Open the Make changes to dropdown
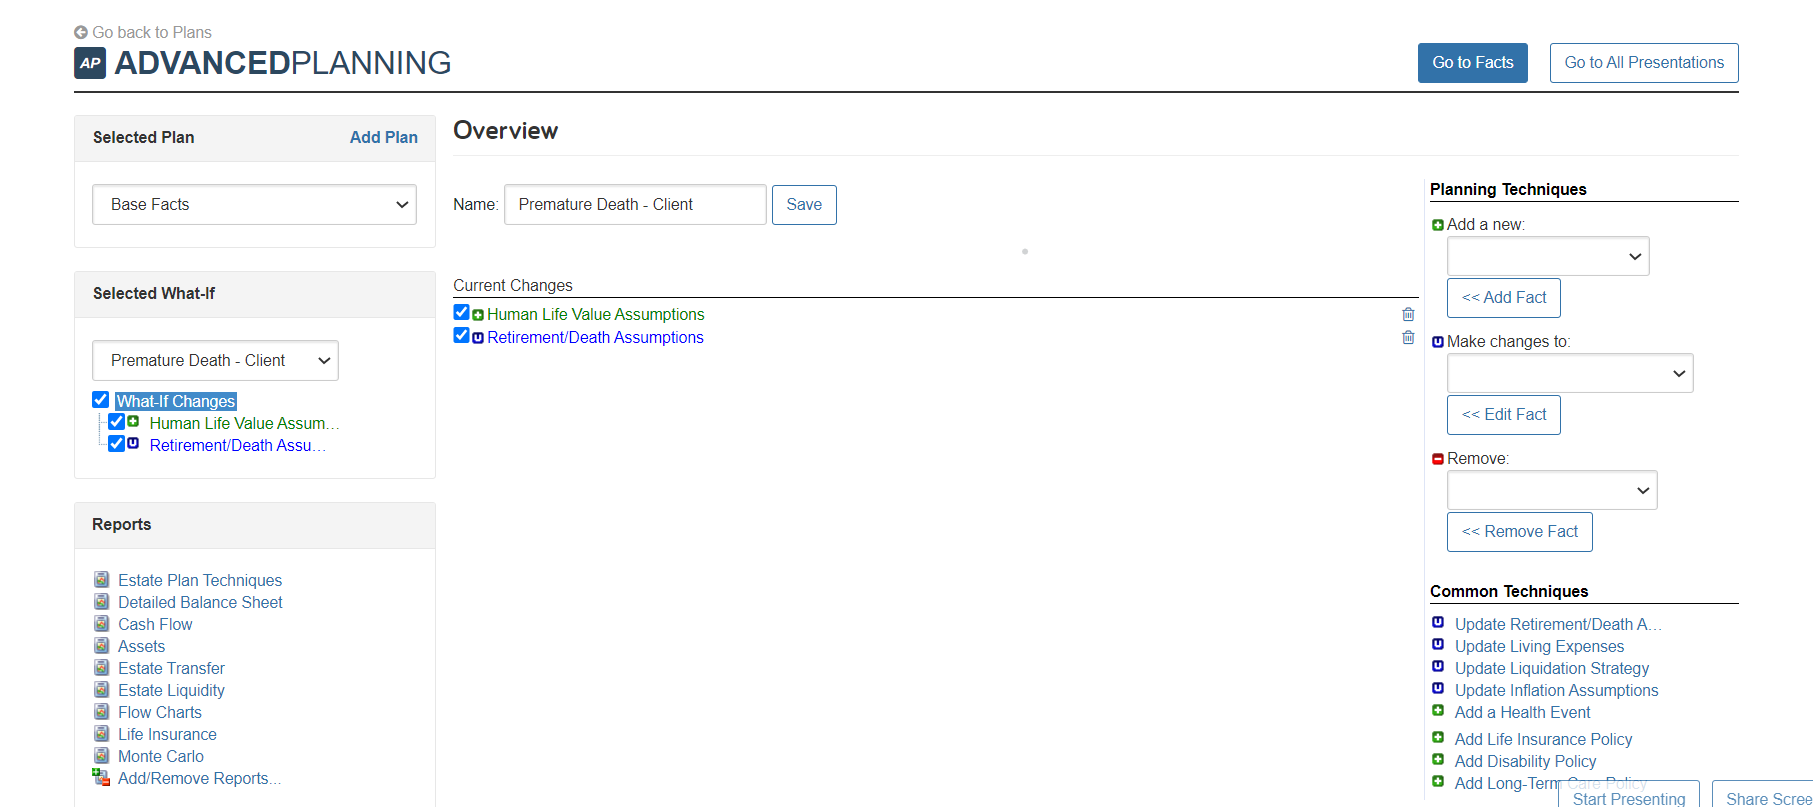 click(1570, 373)
